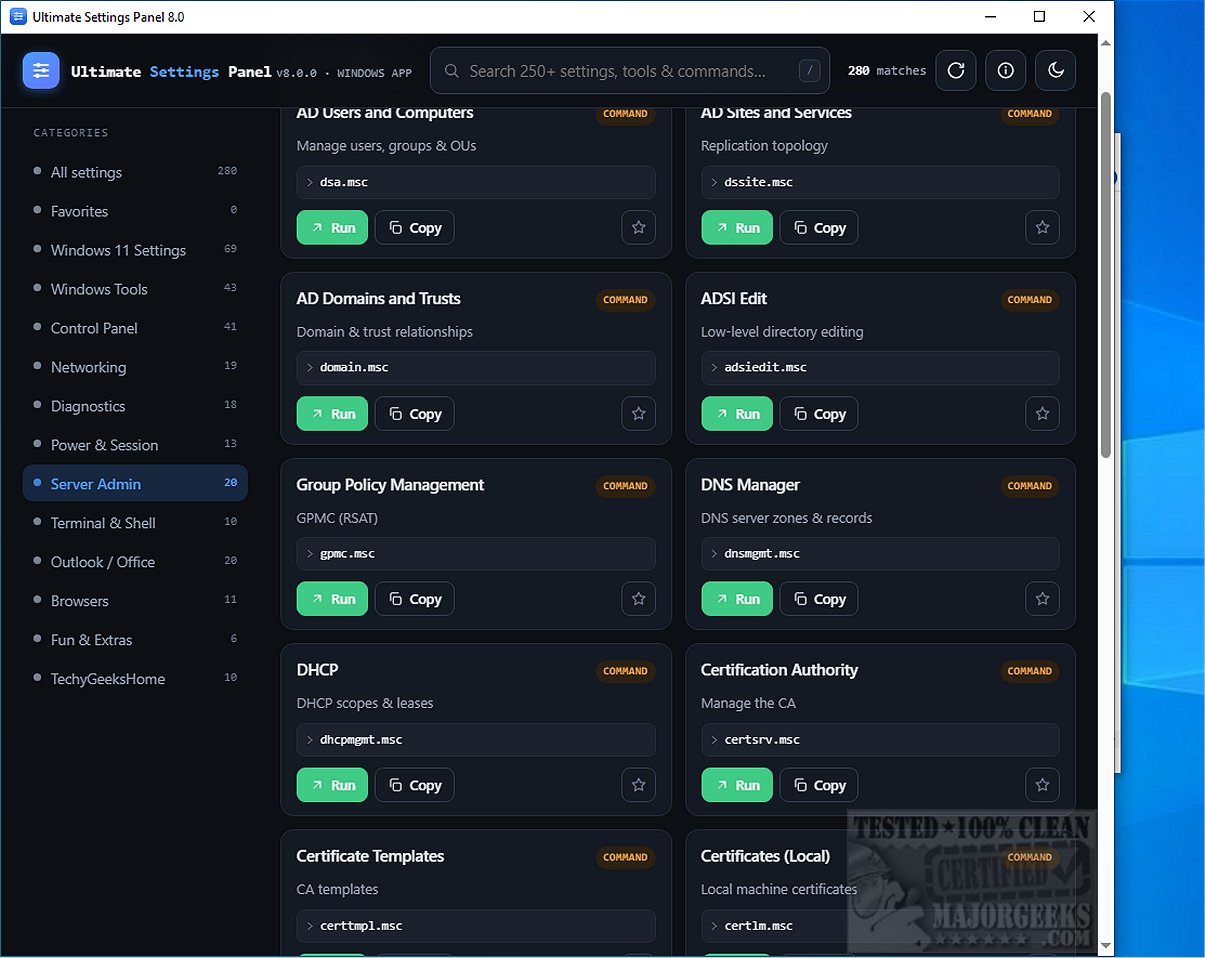Viewport: 1205px width, 958px height.
Task: Star the Group Policy Management card
Action: (638, 599)
